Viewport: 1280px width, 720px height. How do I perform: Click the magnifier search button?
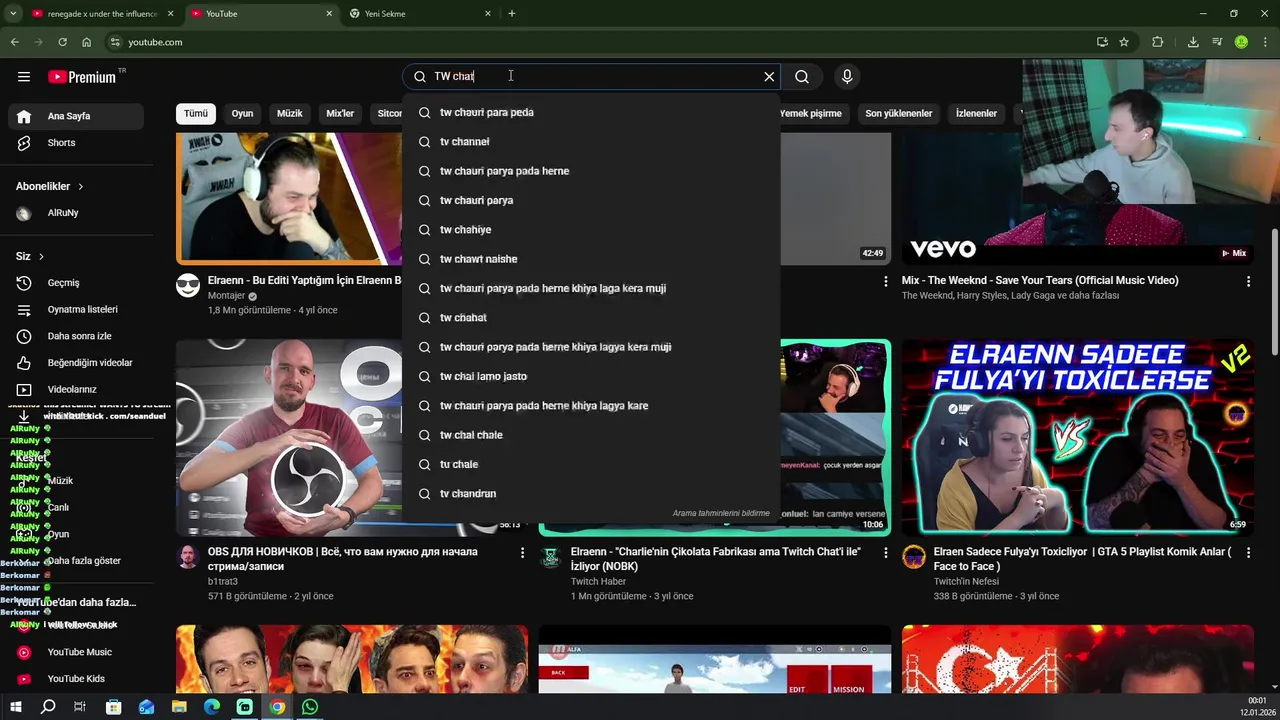point(802,76)
